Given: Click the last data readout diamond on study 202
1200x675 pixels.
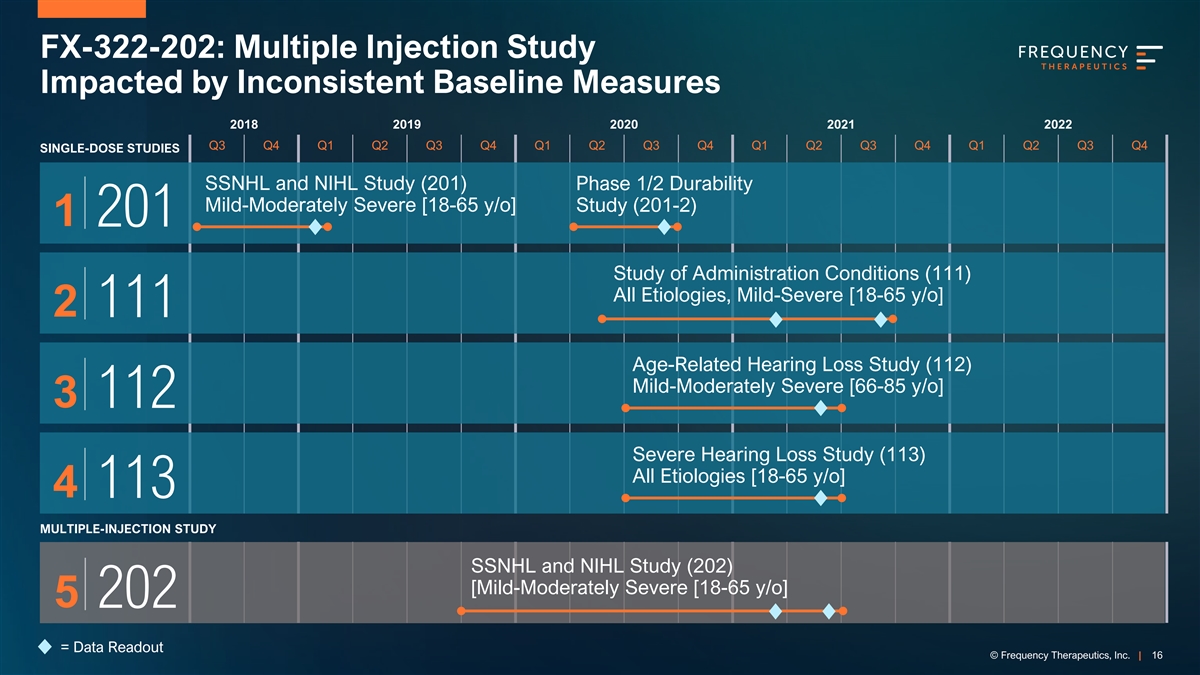Looking at the screenshot, I should pos(829,611).
